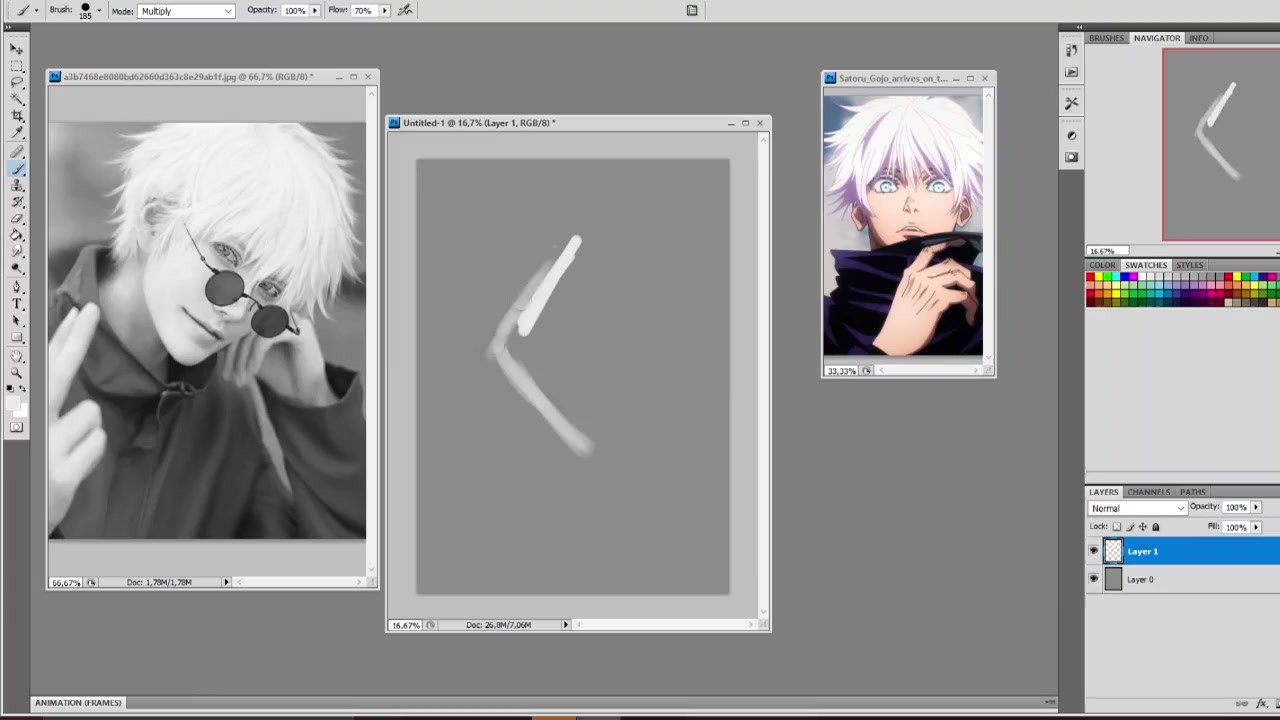Open Untitled-1 status bar info arrow

(x=565, y=625)
